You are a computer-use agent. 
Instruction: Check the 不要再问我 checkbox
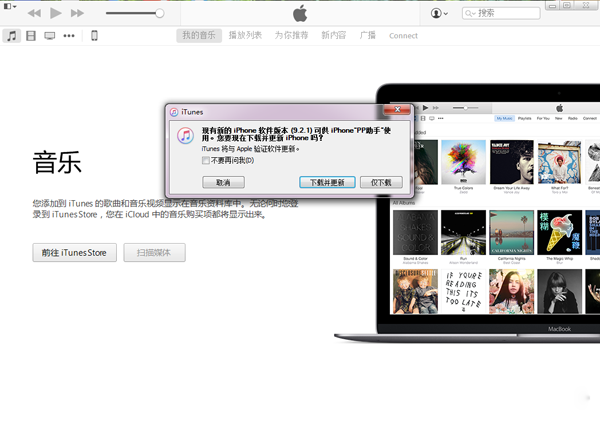pos(206,160)
